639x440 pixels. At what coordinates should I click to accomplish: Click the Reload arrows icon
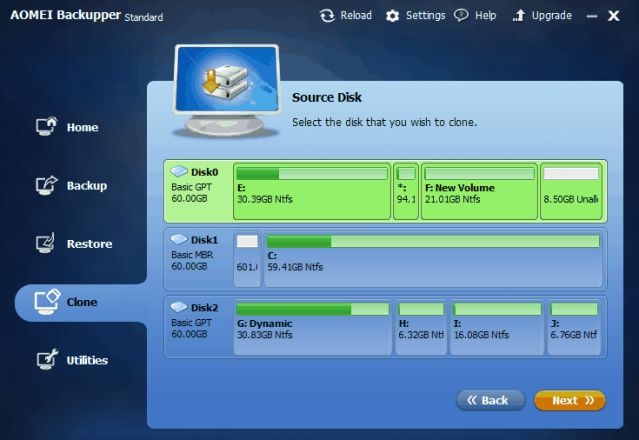pyautogui.click(x=327, y=16)
